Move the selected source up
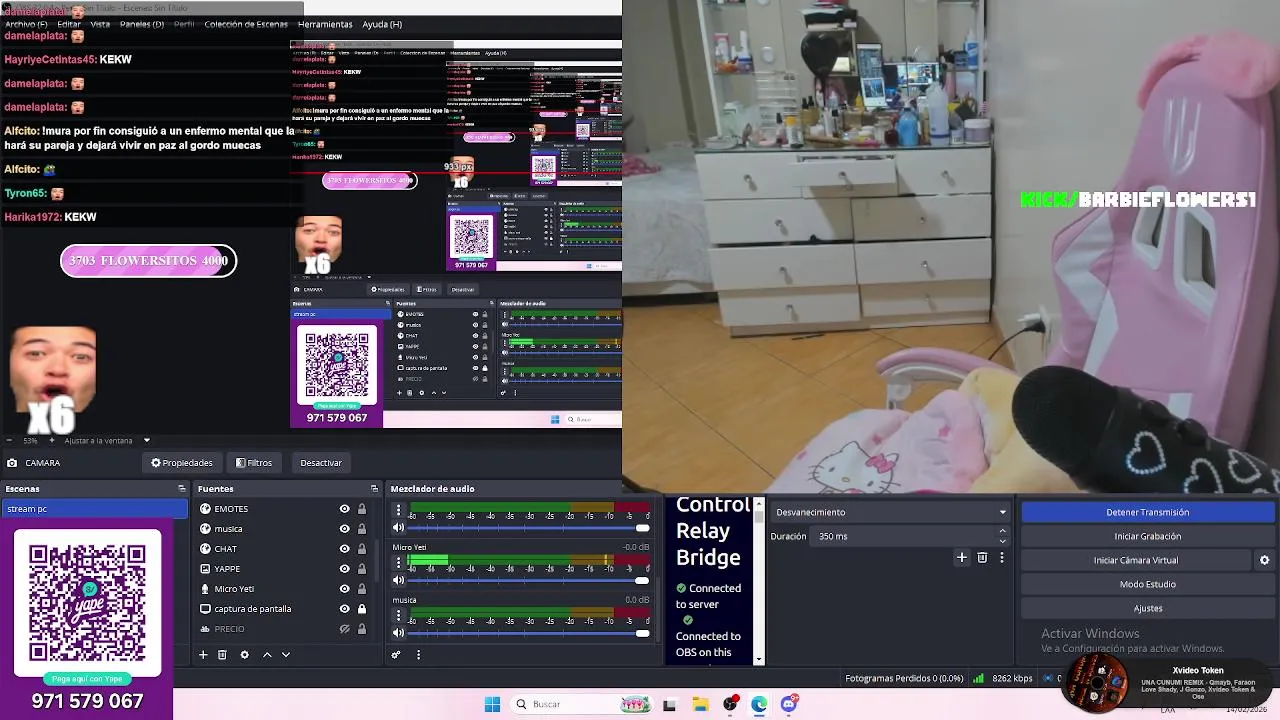 click(267, 655)
